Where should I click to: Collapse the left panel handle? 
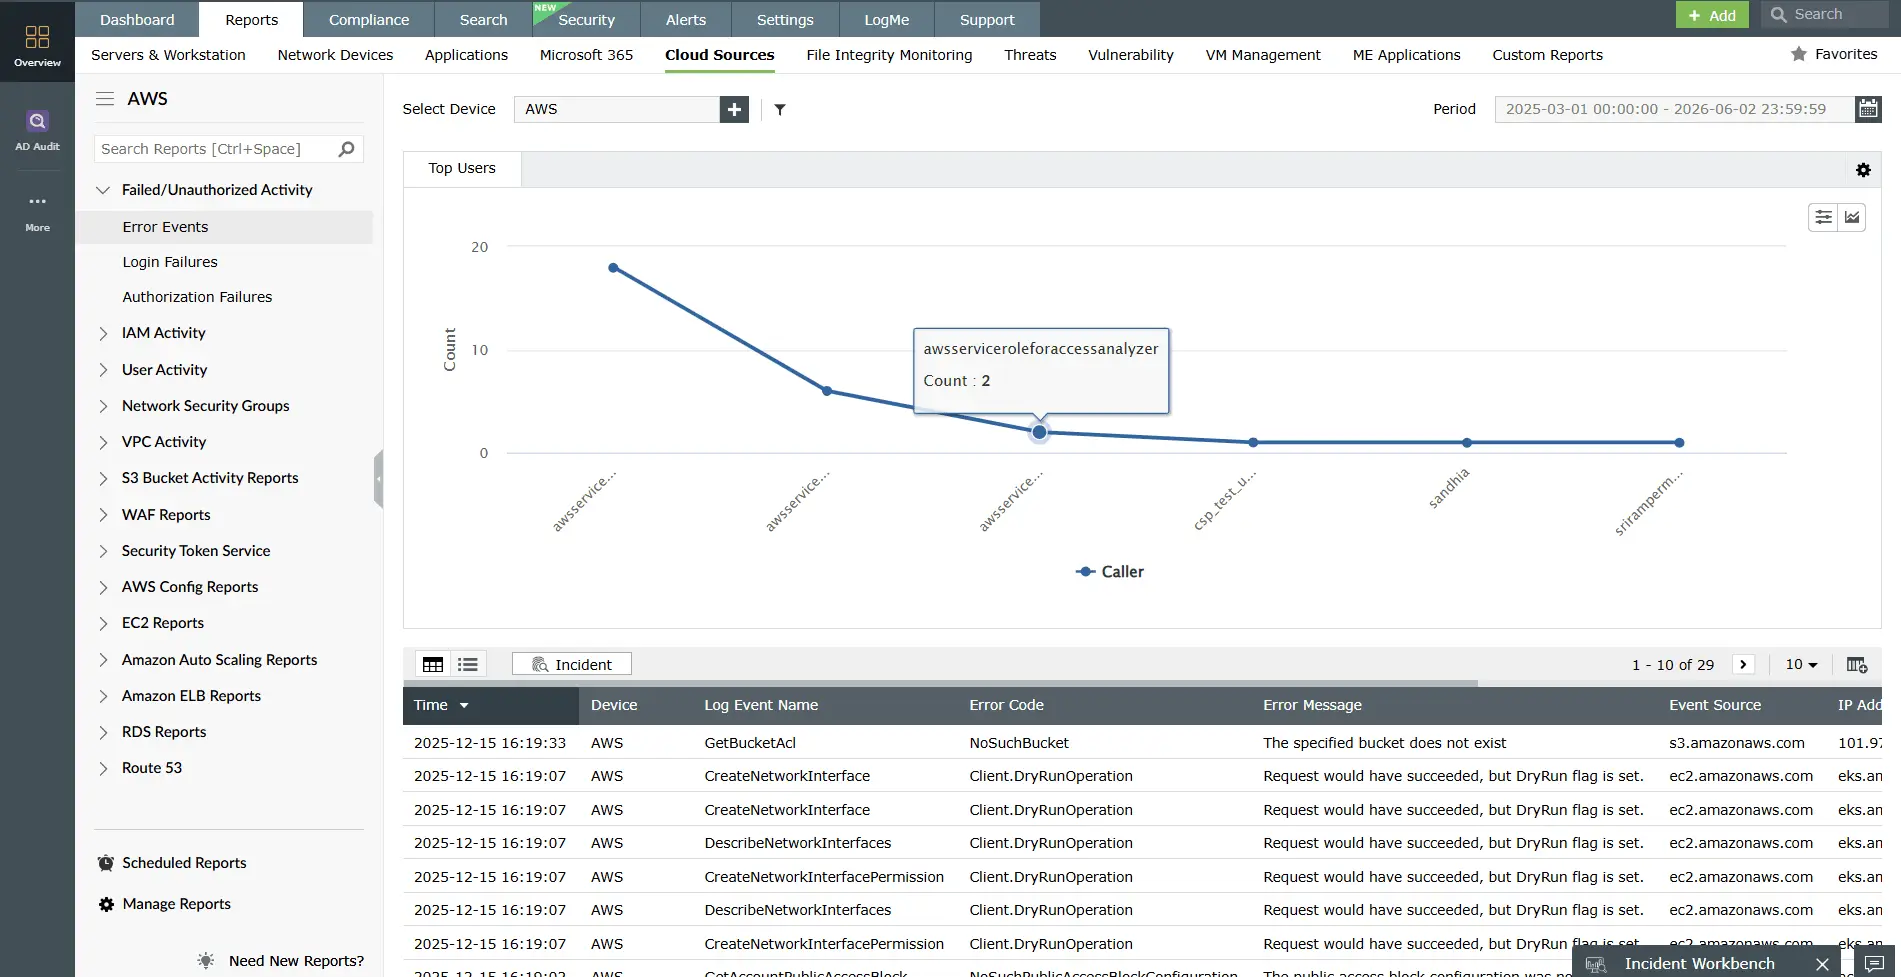click(378, 479)
